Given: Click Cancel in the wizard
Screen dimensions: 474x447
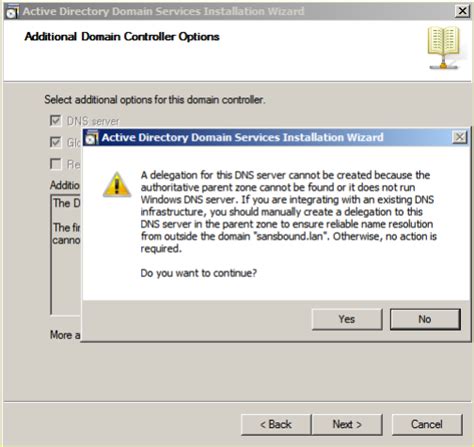Looking at the screenshot, I should 427,424.
